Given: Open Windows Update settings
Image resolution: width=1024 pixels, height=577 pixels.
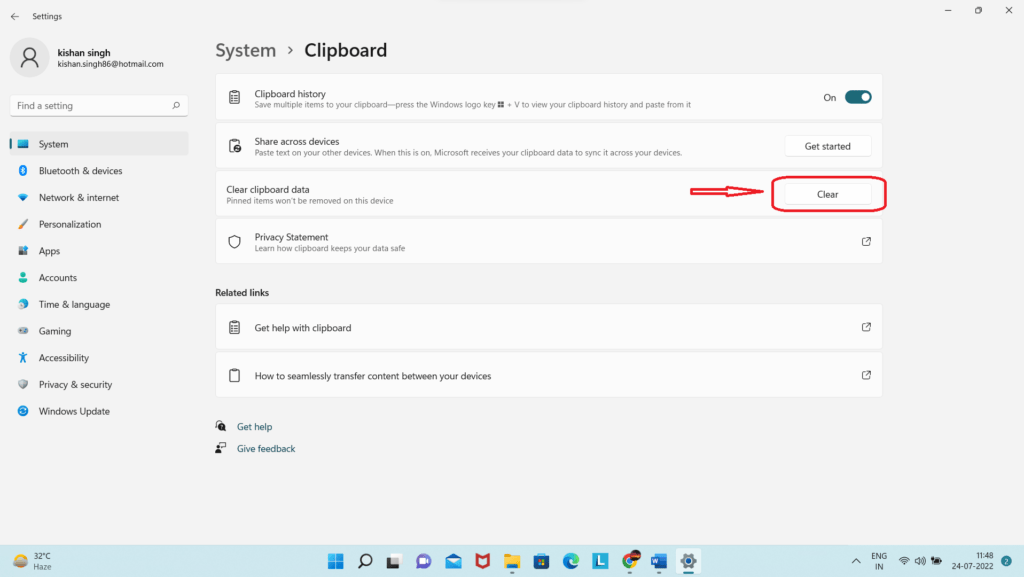Looking at the screenshot, I should click(x=99, y=412).
